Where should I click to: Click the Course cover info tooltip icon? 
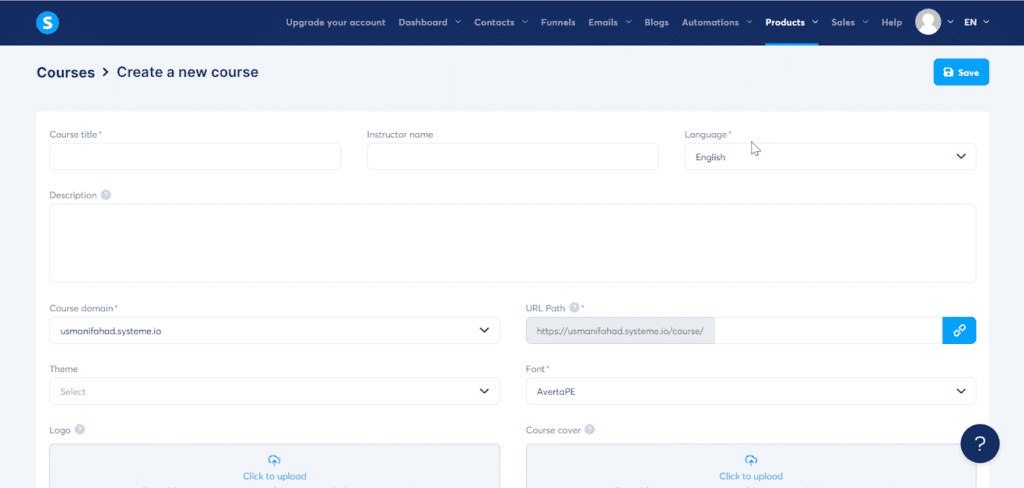pos(590,430)
